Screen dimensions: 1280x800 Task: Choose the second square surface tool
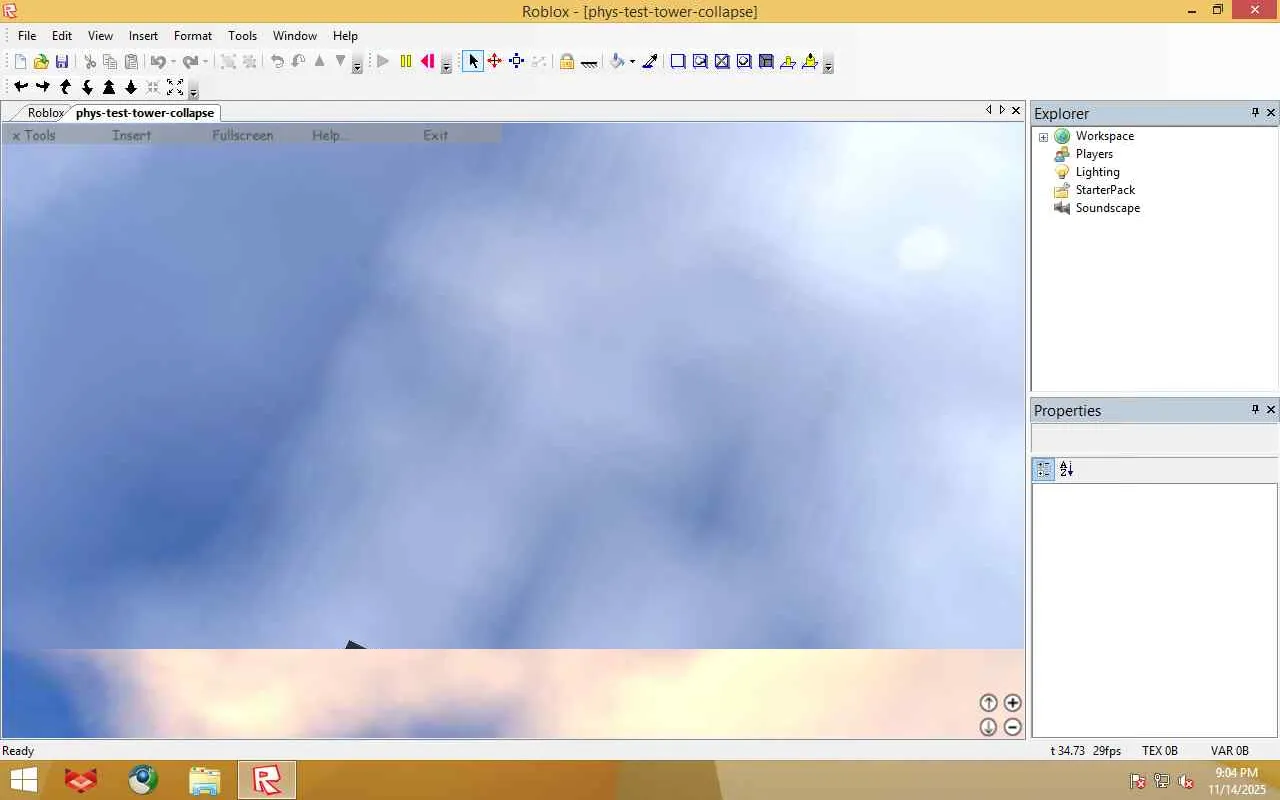coord(700,62)
